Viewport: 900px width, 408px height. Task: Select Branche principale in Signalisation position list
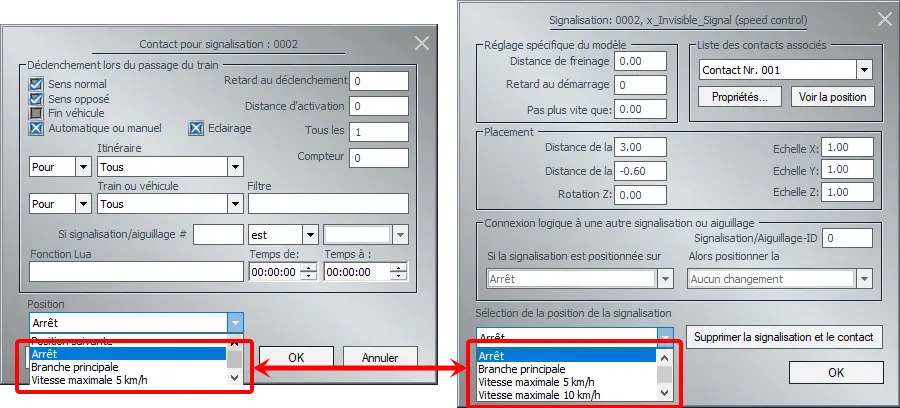click(566, 369)
